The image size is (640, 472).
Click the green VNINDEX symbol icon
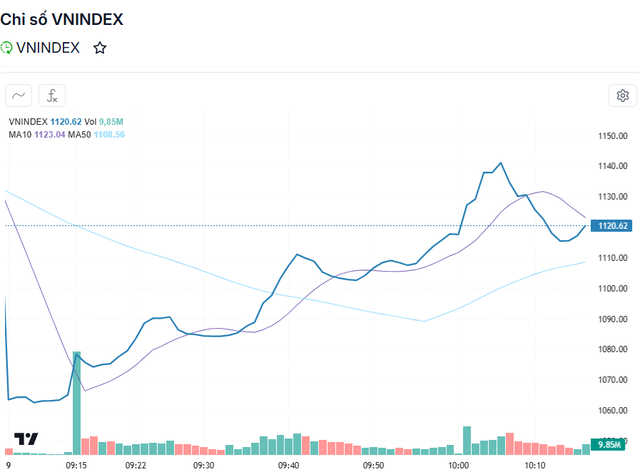pyautogui.click(x=7, y=47)
